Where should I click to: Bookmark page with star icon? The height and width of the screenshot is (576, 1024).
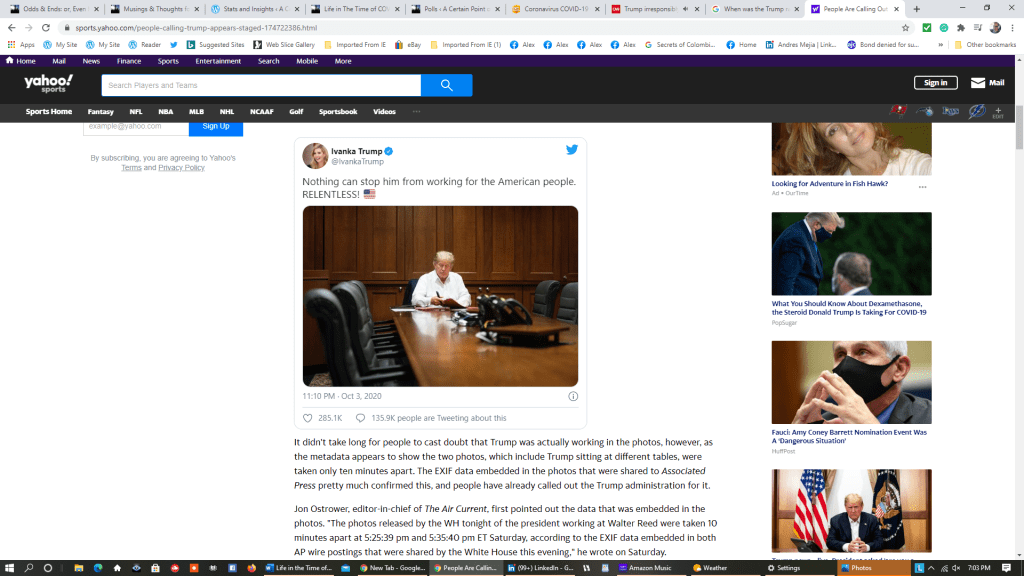[905, 28]
